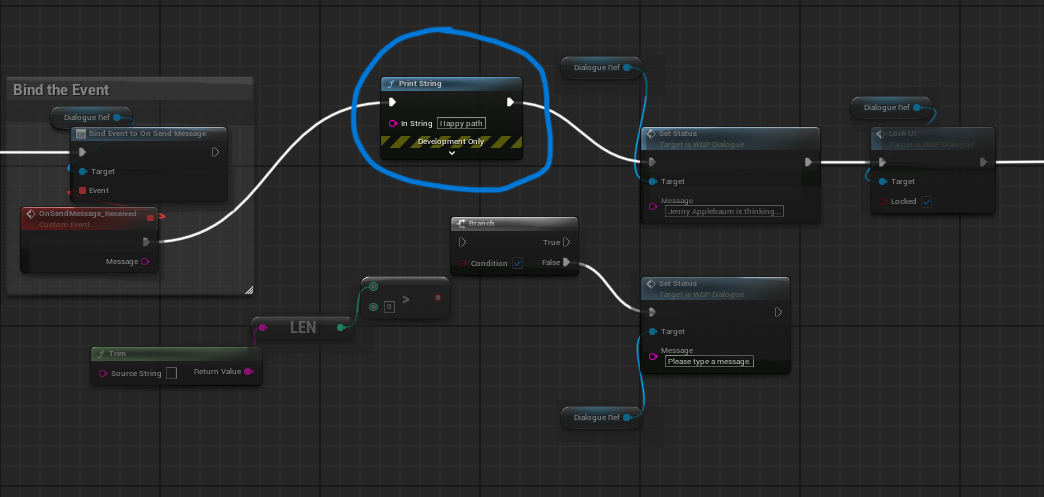1044x497 pixels.
Task: Click the Print String output execution pin
Action: click(510, 102)
